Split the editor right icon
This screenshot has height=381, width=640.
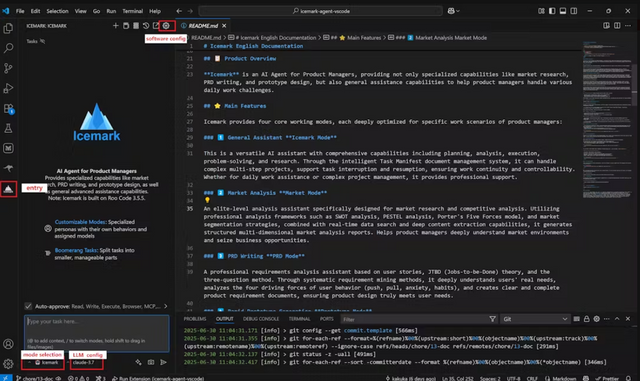[x=617, y=26]
